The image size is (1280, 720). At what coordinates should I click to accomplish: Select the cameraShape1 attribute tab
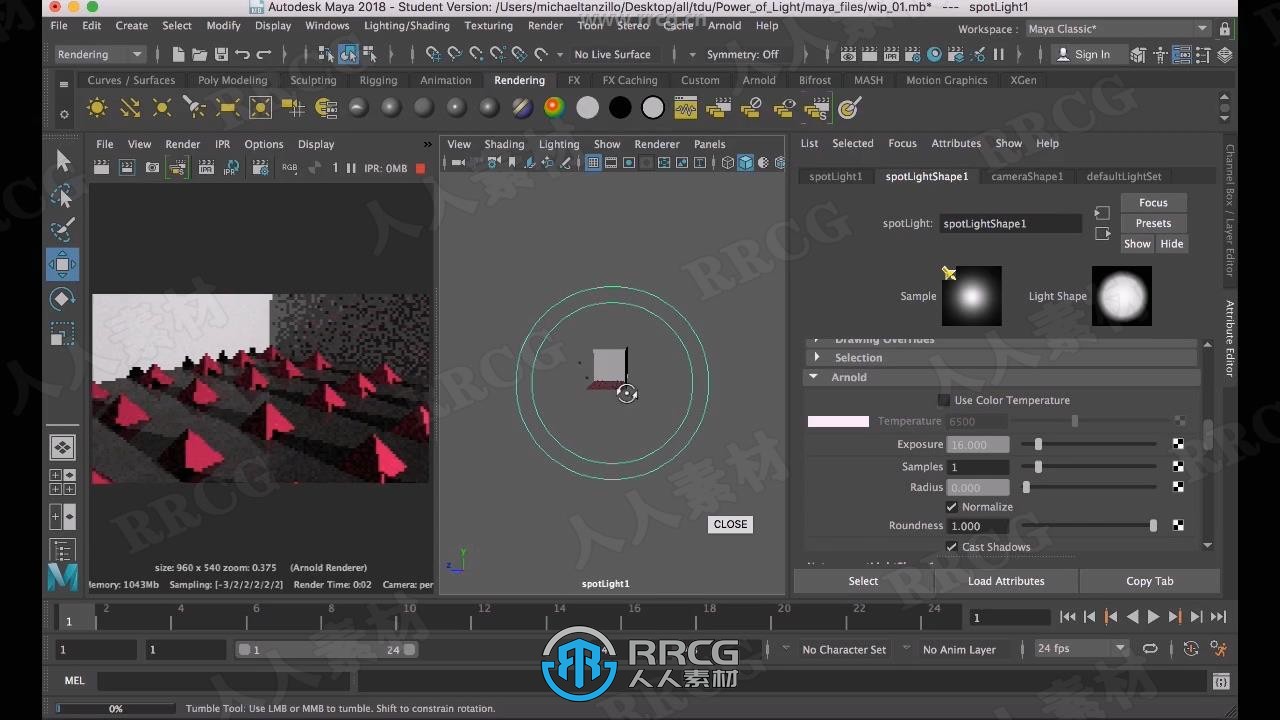(1027, 176)
